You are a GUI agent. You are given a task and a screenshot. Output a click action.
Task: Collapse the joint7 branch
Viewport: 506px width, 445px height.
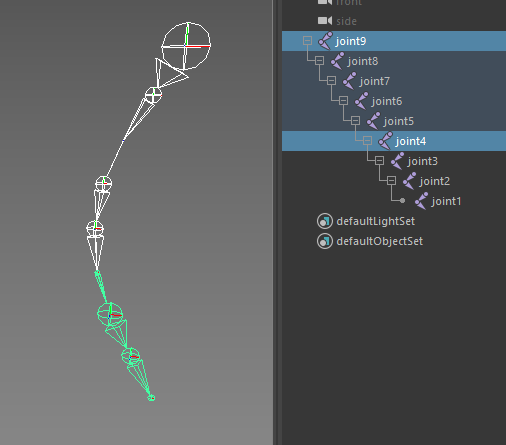[331, 81]
